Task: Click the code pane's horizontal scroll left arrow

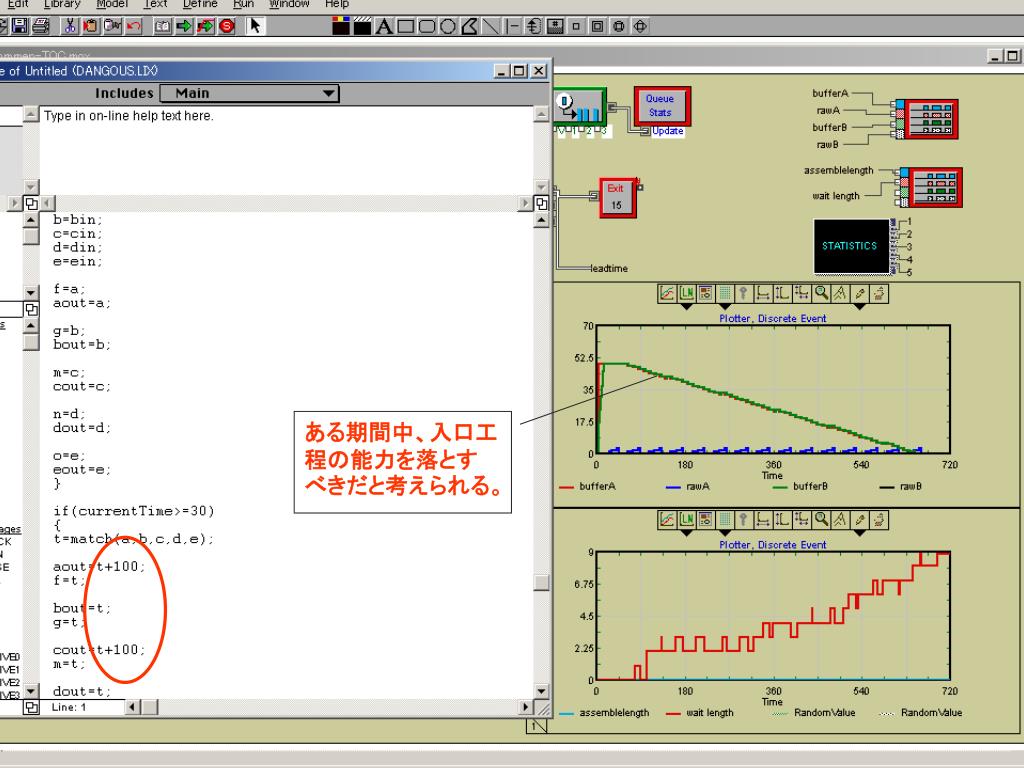Action: pyautogui.click(x=133, y=707)
